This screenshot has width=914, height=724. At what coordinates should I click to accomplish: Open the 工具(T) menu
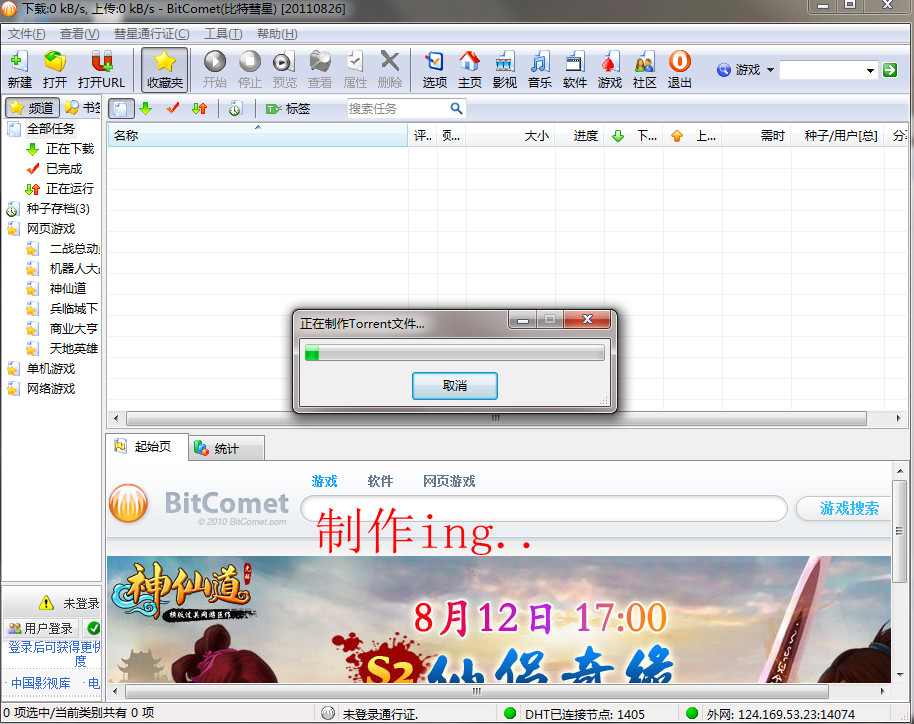click(223, 34)
